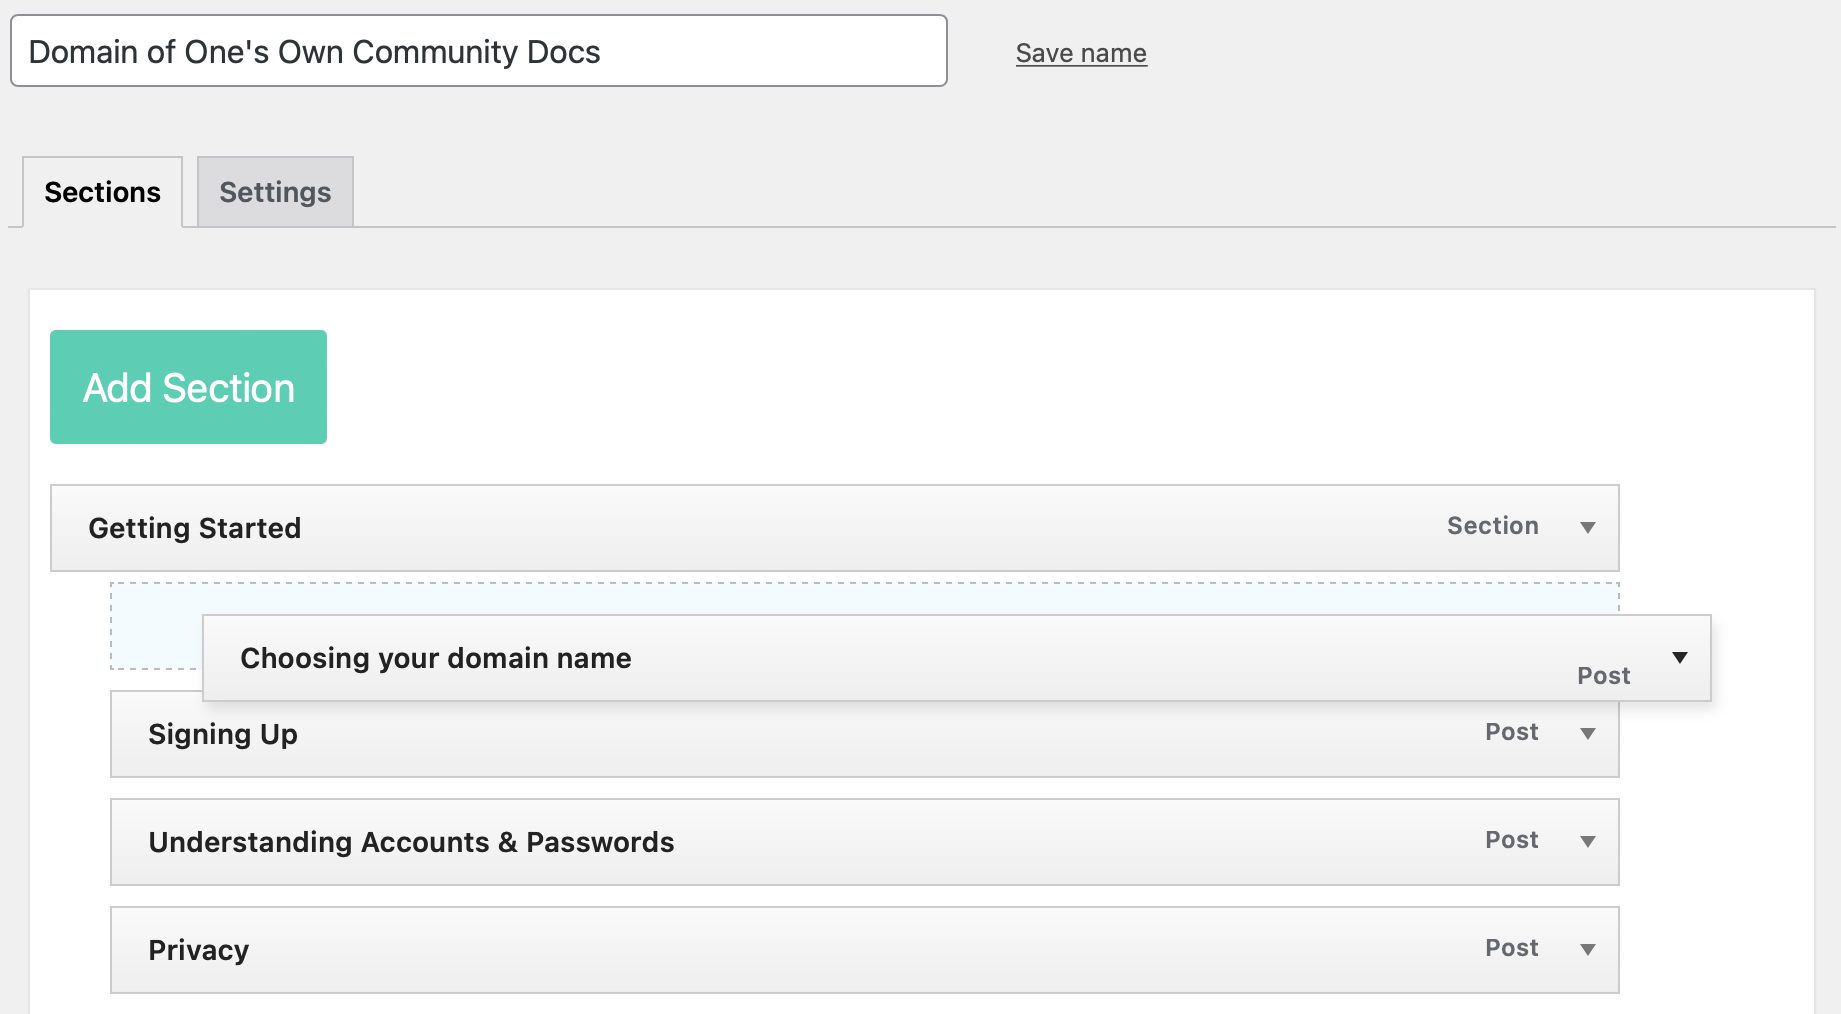Click the Add Section button
Image resolution: width=1841 pixels, height=1014 pixels.
[x=188, y=387]
